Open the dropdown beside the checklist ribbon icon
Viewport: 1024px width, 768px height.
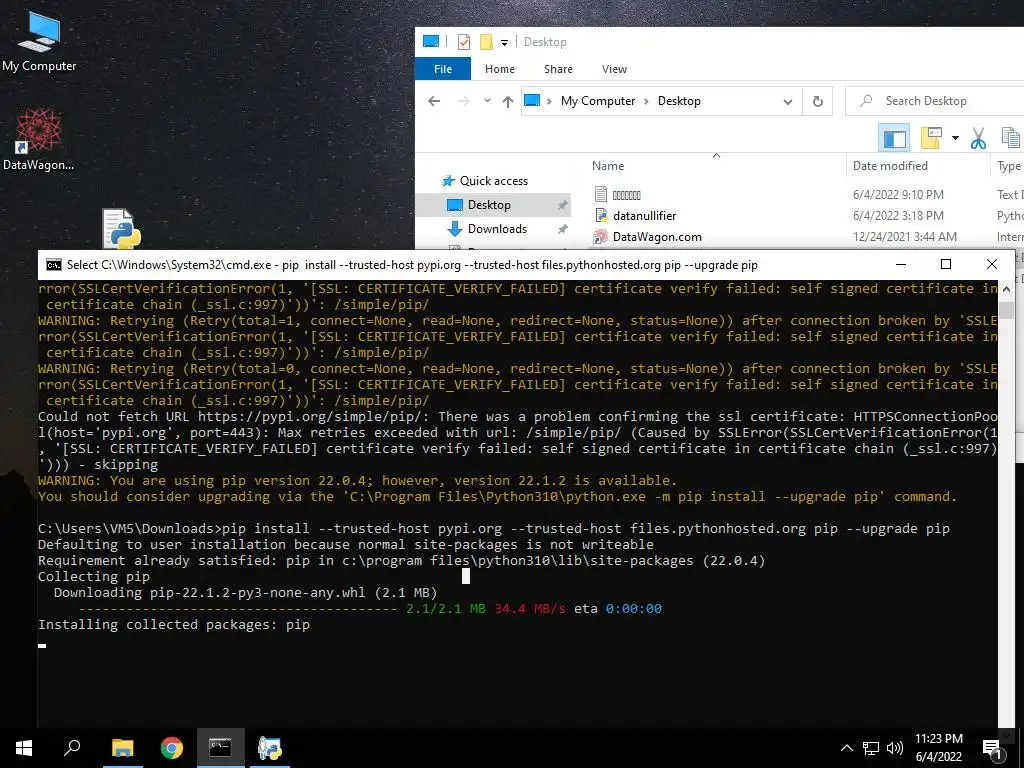tap(955, 138)
